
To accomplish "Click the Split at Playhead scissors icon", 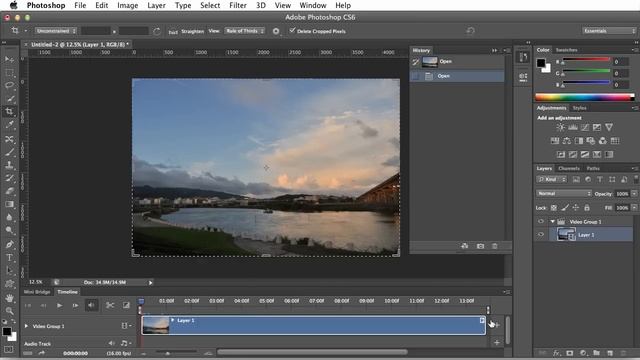I will (110, 305).
